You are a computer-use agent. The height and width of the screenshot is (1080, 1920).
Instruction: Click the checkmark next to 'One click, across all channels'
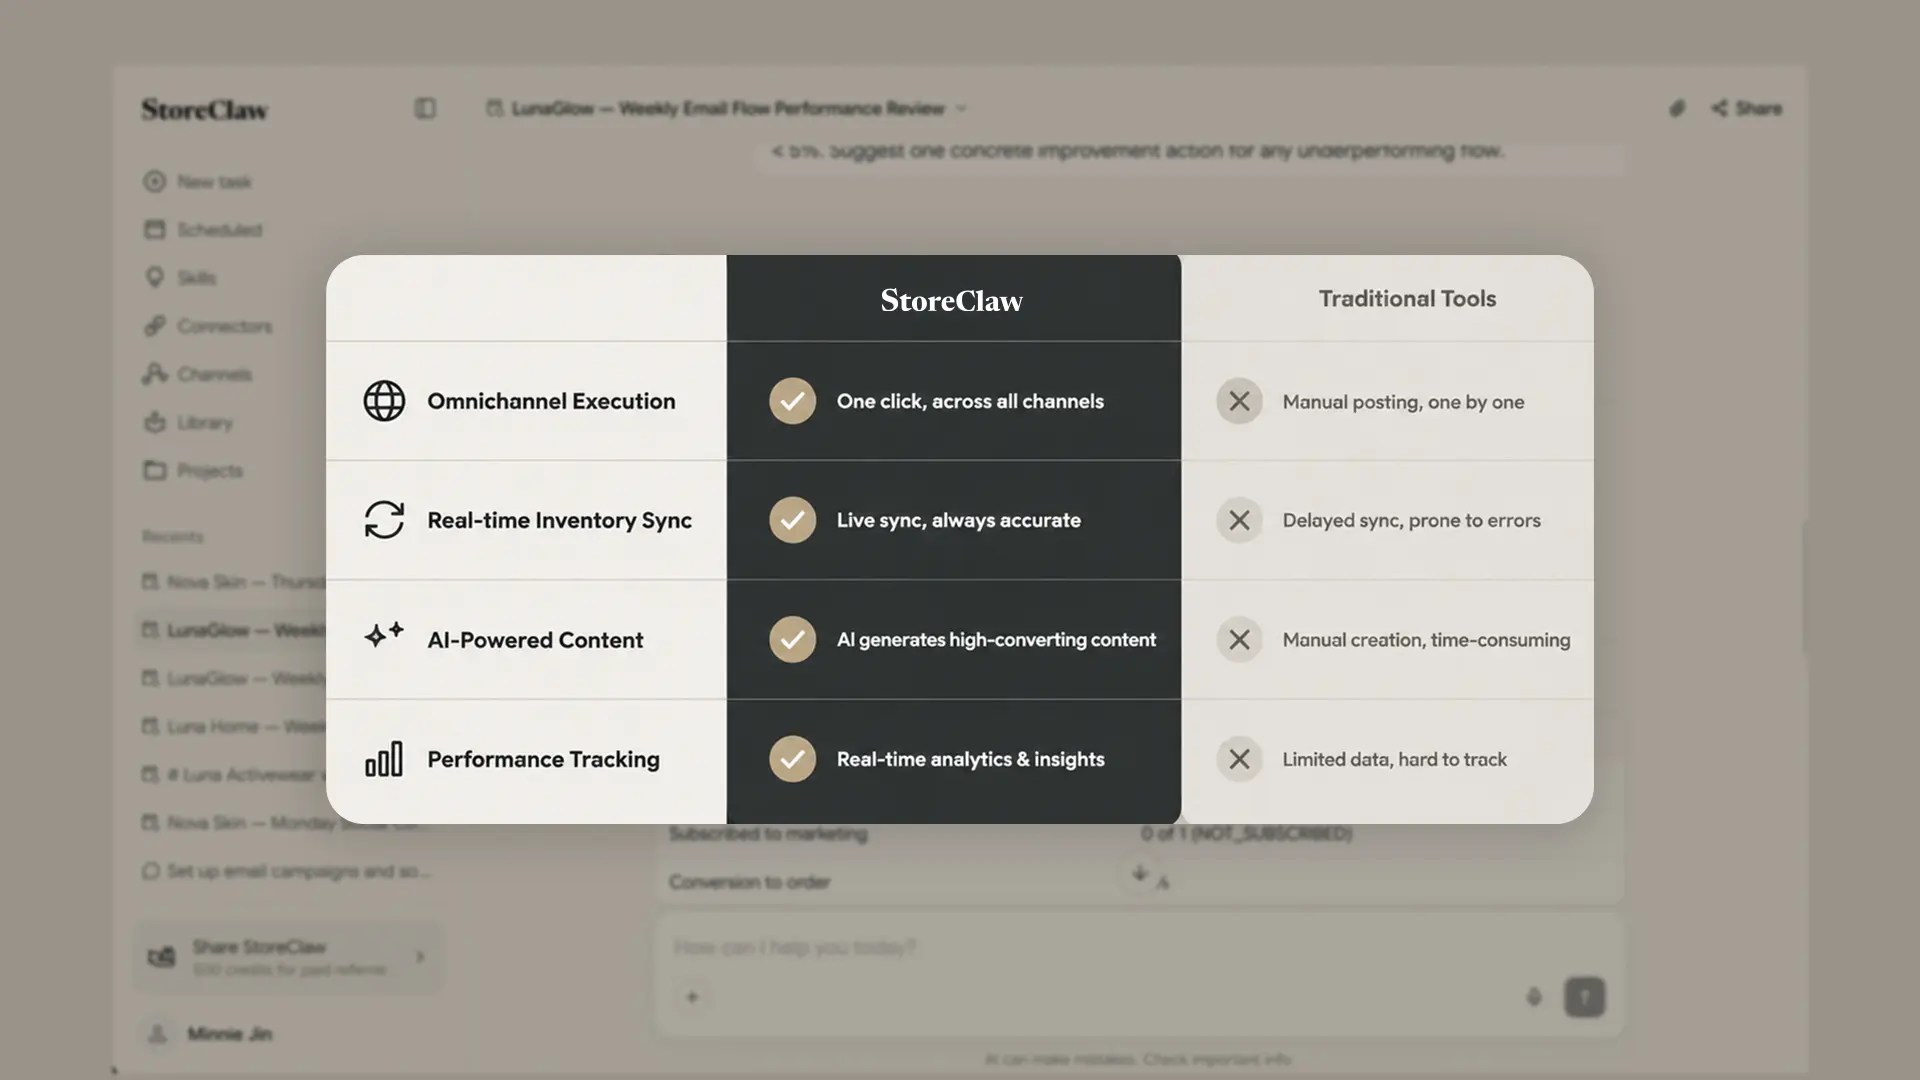point(792,401)
